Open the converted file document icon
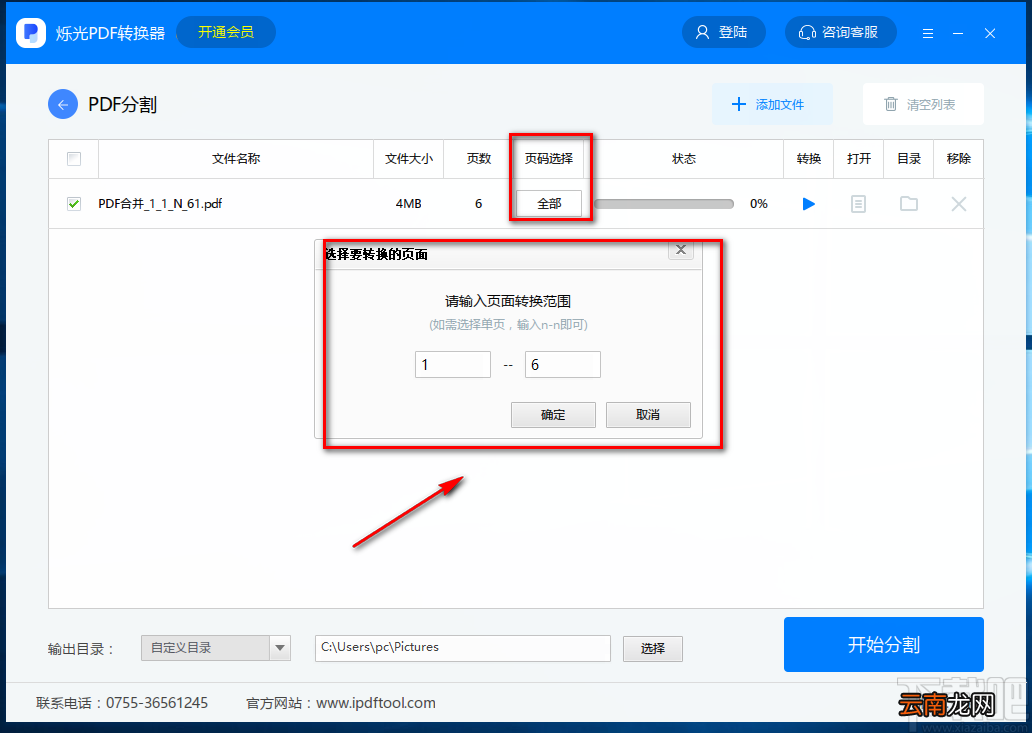1032x733 pixels. pos(858,204)
